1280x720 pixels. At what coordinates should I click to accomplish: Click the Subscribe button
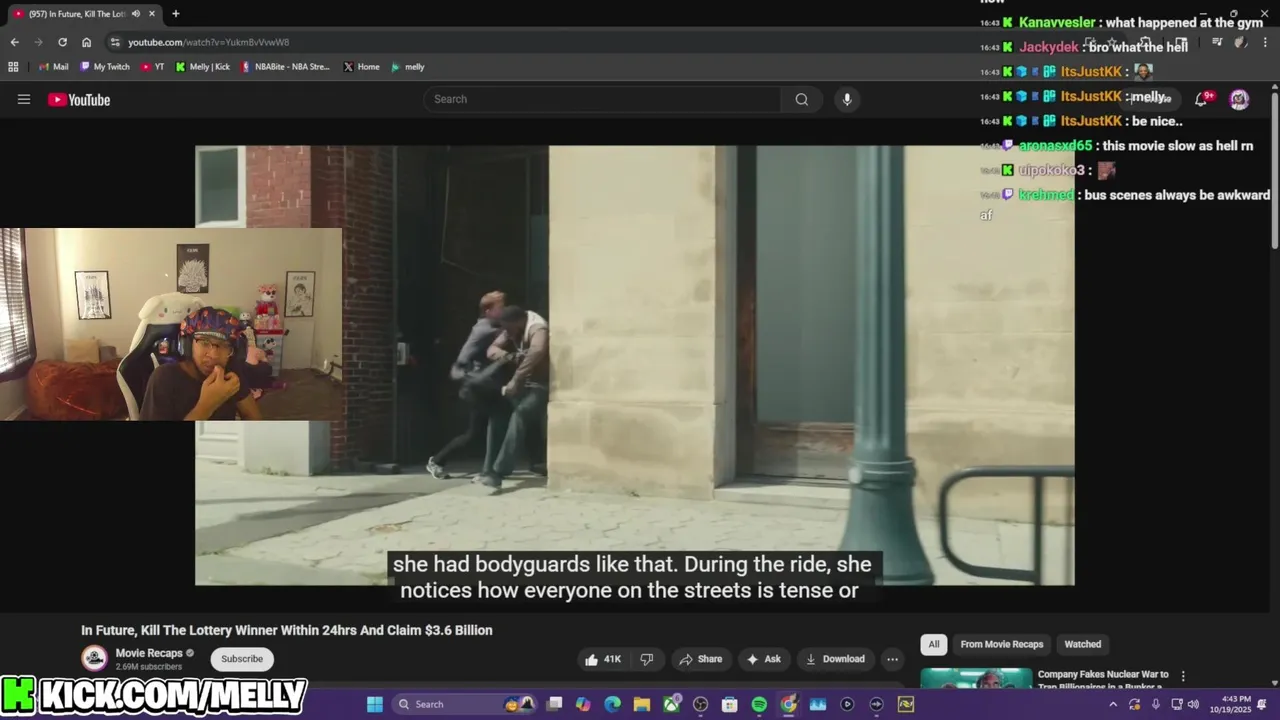(x=242, y=659)
